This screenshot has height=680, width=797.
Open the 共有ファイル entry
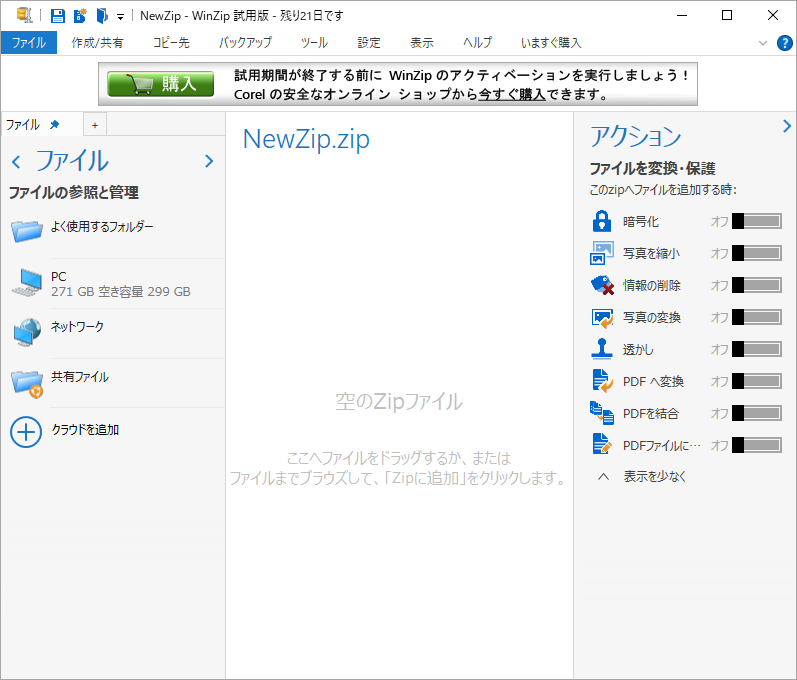click(x=116, y=383)
